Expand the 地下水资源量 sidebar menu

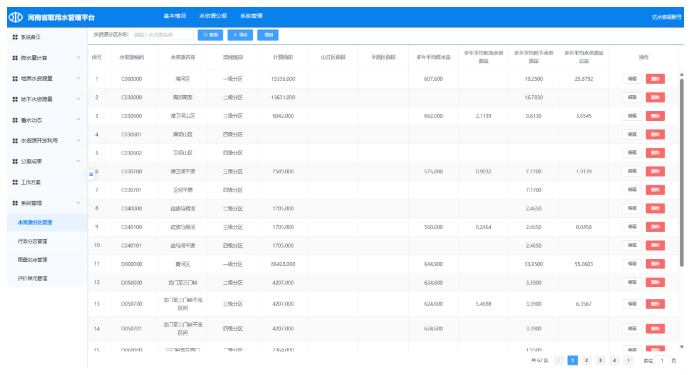(47, 99)
